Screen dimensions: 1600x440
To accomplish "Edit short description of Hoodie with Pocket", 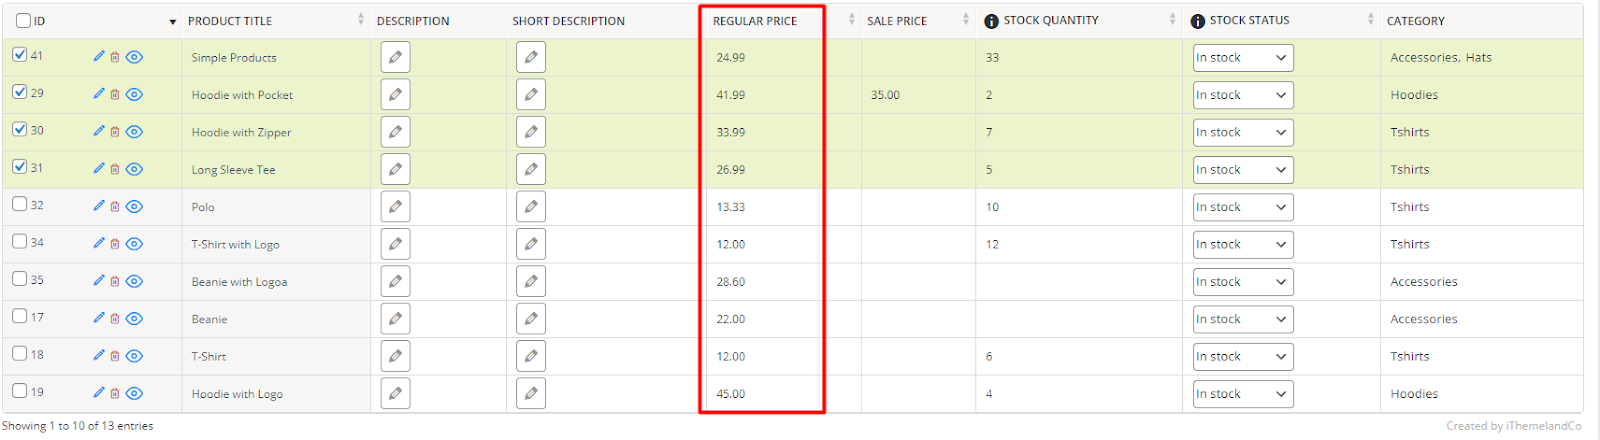I will 531,95.
